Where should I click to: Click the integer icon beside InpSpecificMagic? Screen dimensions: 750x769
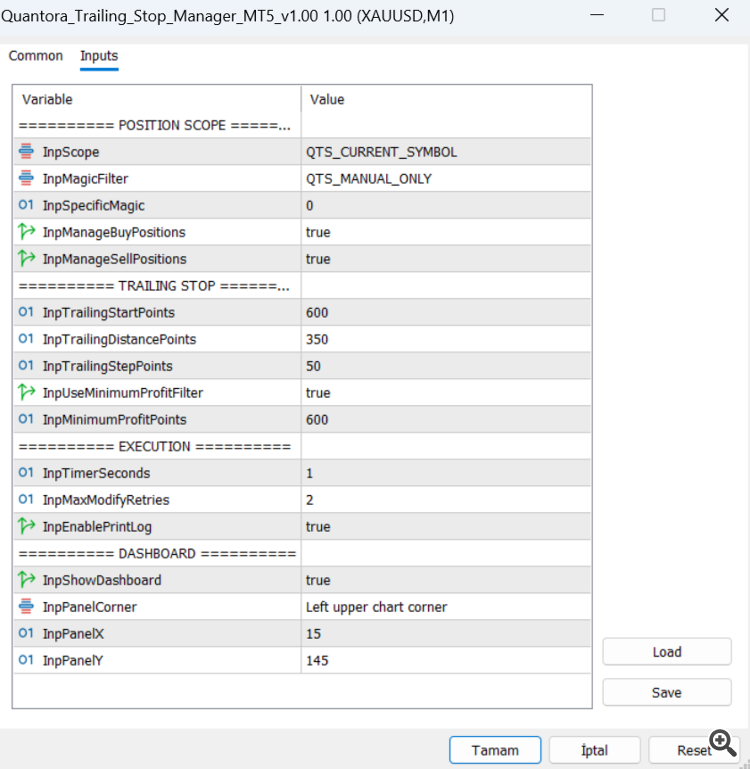point(26,205)
